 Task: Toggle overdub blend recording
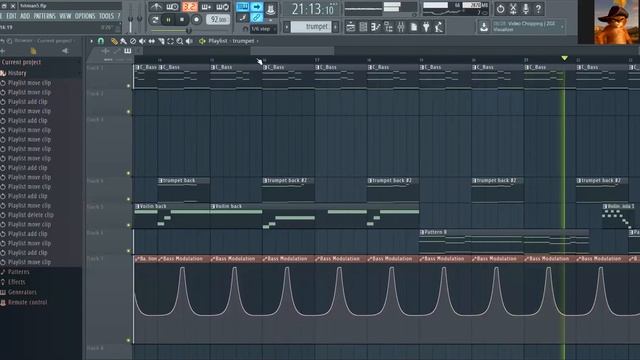pos(206,7)
